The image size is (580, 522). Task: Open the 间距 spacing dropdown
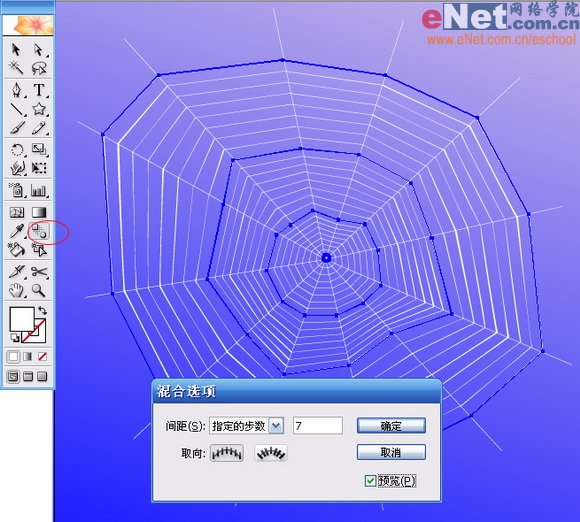tap(276, 426)
